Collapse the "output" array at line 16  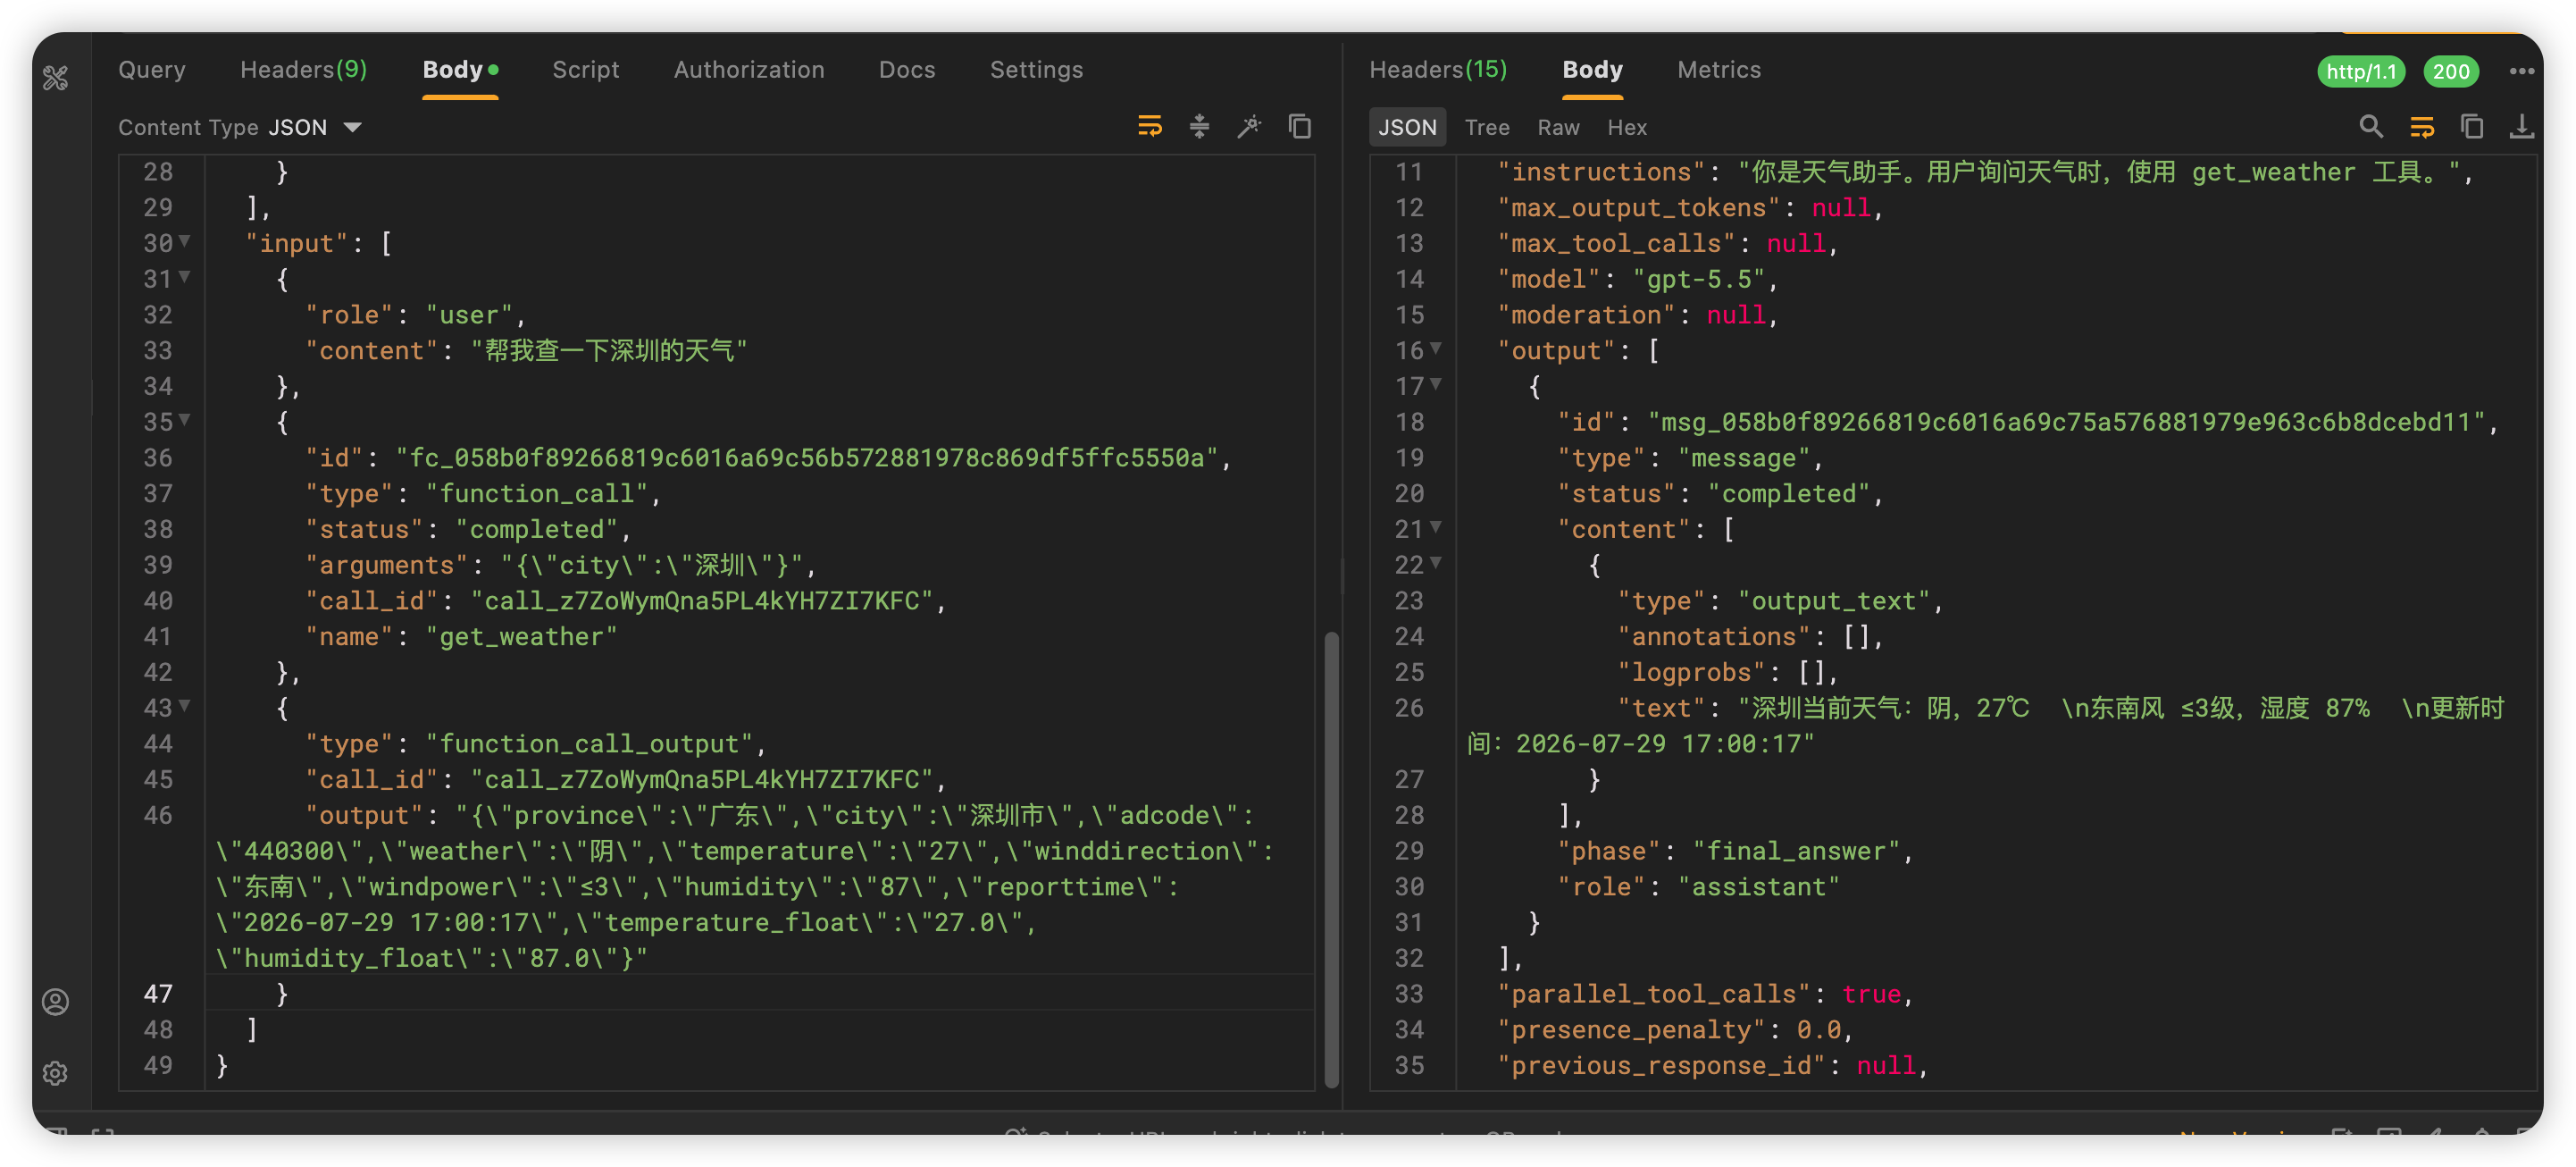[1437, 348]
